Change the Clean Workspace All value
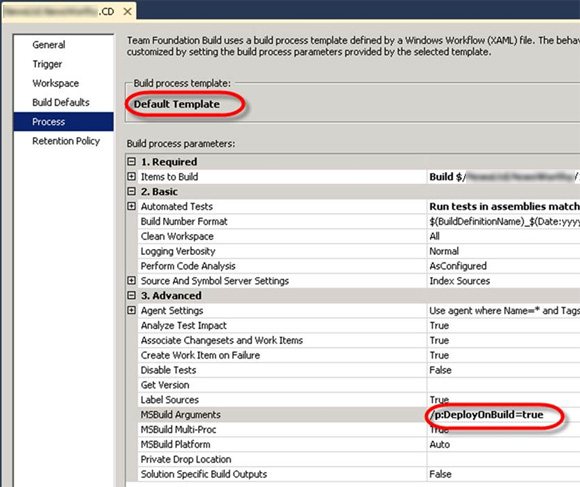This screenshot has width=580, height=487. [x=504, y=236]
